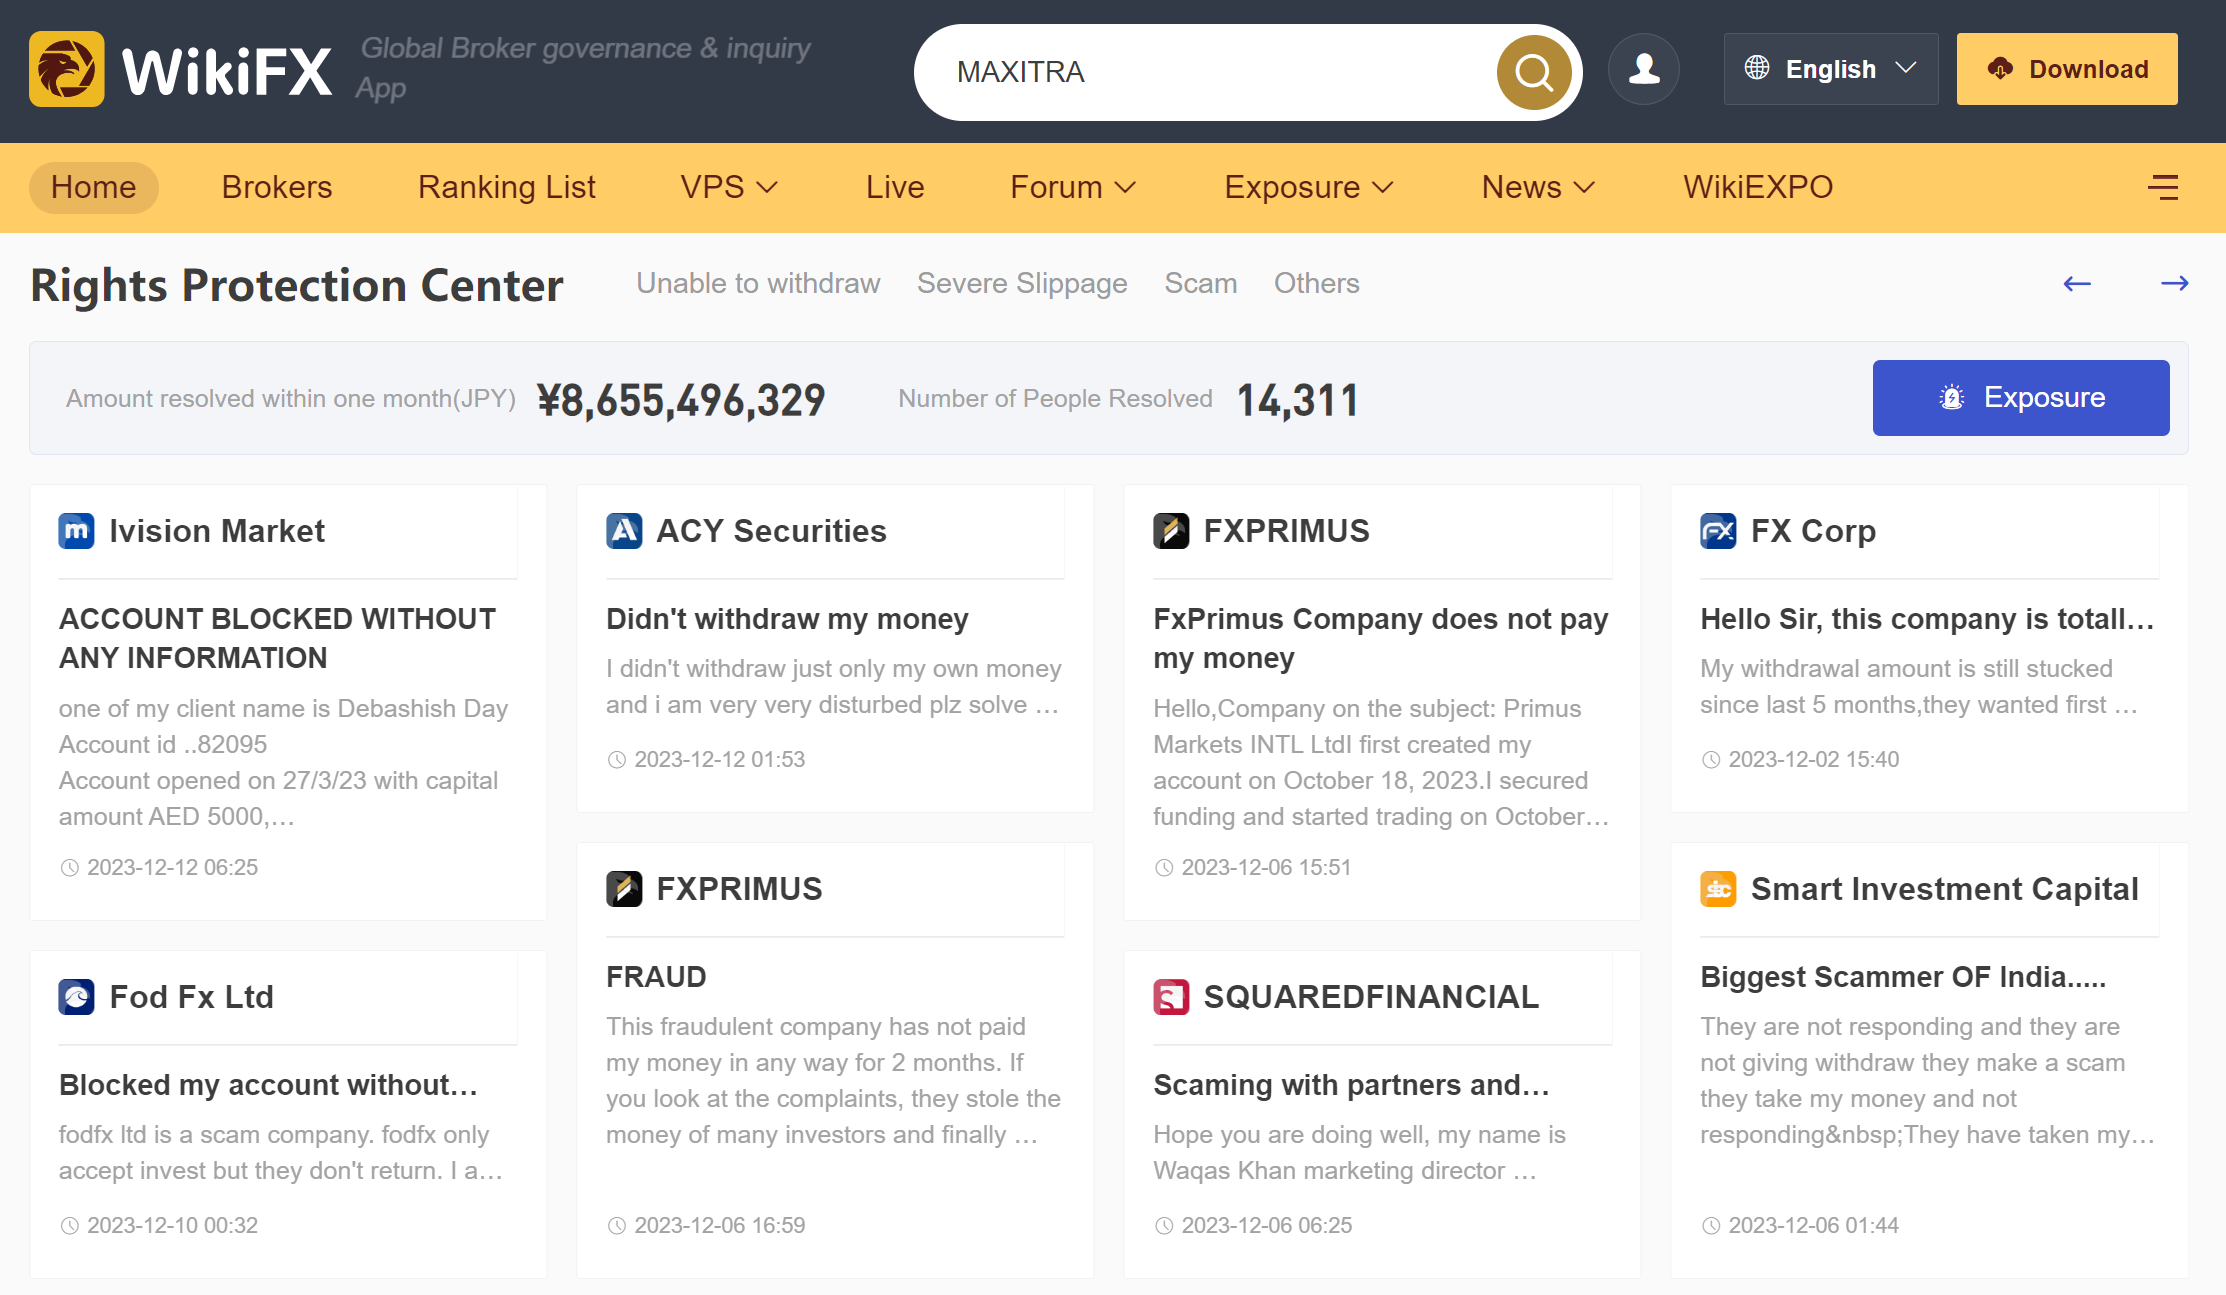Screen dimensions: 2226x1295
Task: Filter complaints by Scam
Action: 1200,283
